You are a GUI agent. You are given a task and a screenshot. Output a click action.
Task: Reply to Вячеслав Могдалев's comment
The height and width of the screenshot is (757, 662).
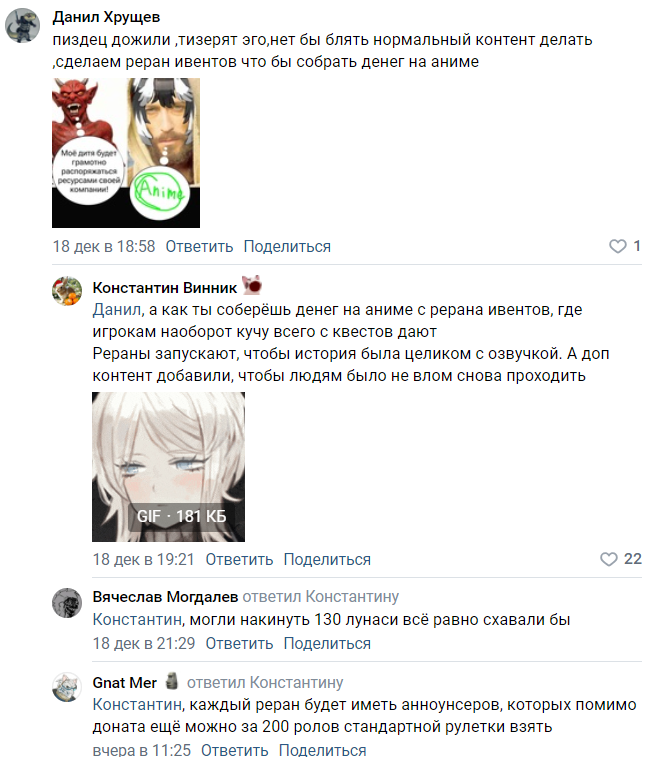(x=239, y=643)
